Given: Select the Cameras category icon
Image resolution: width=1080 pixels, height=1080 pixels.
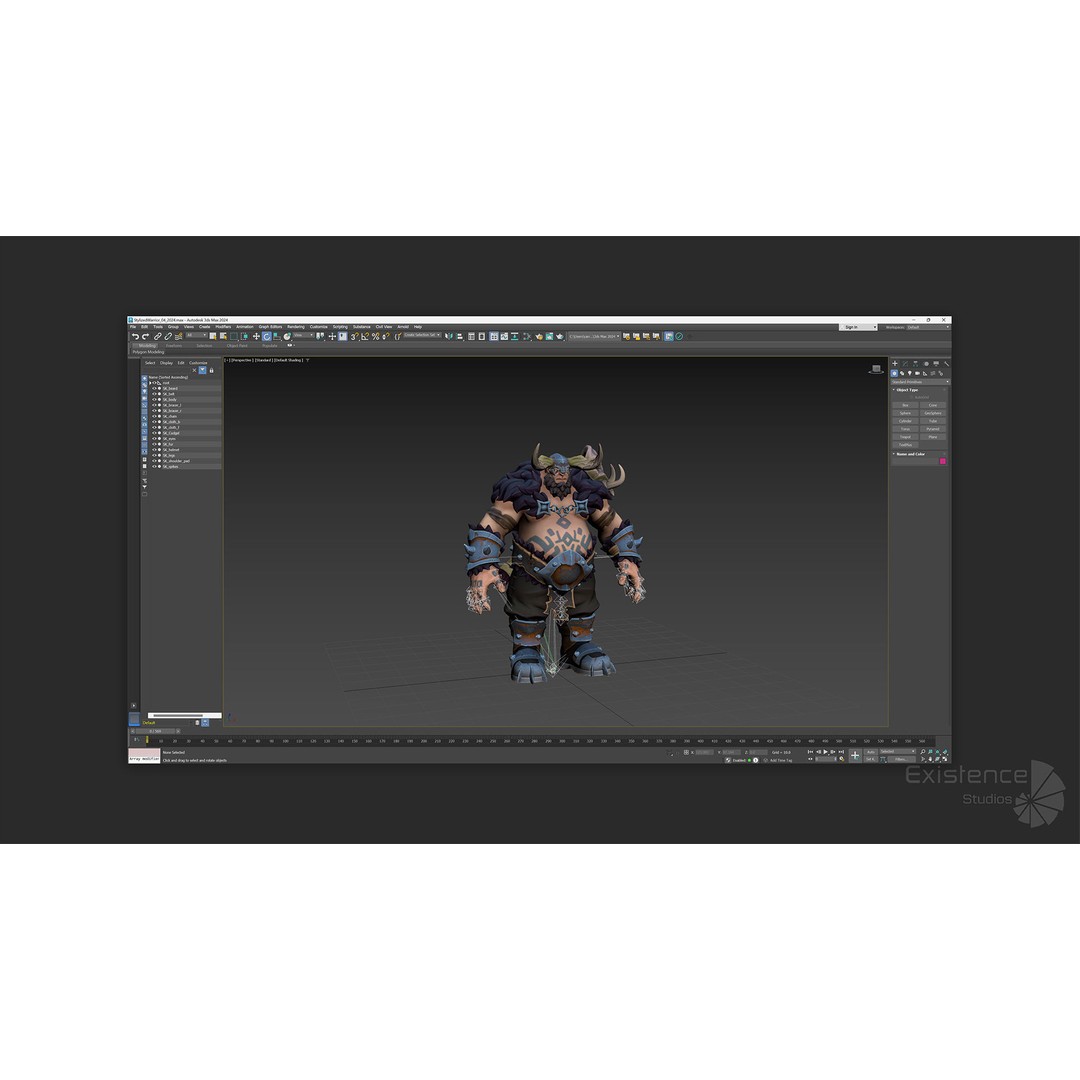Looking at the screenshot, I should pyautogui.click(x=917, y=373).
